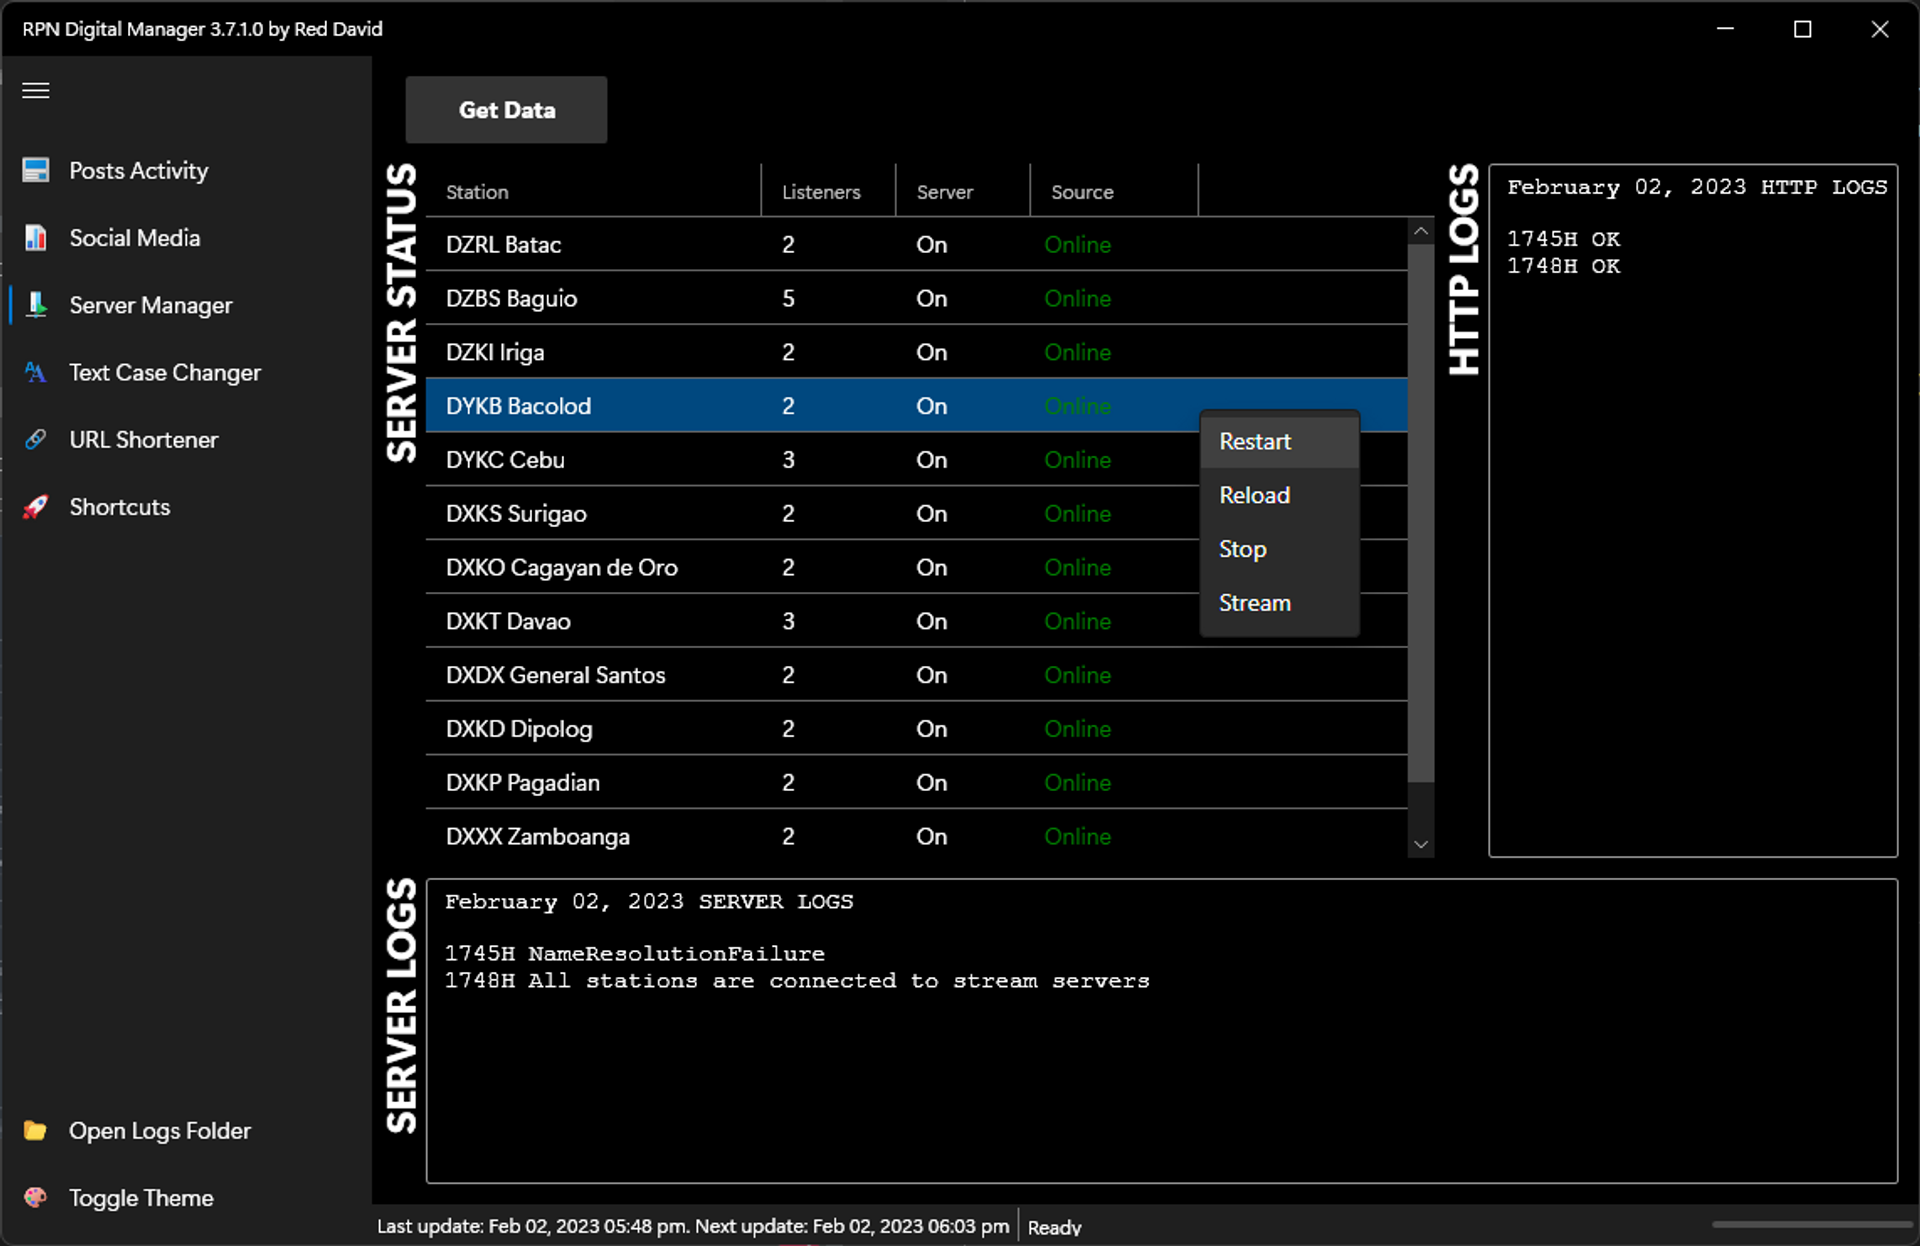Click the 1745H NameResolutionFailure log line
The width and height of the screenshot is (1920, 1246).
pos(634,954)
